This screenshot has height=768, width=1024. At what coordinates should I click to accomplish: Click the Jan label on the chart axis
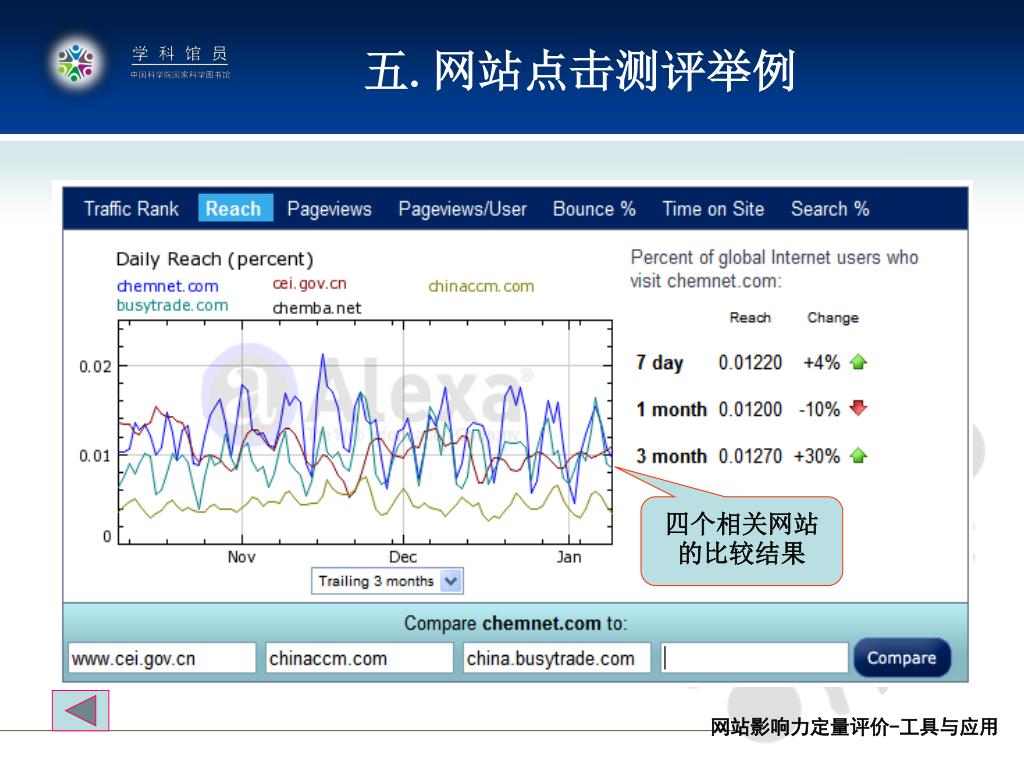[569, 557]
